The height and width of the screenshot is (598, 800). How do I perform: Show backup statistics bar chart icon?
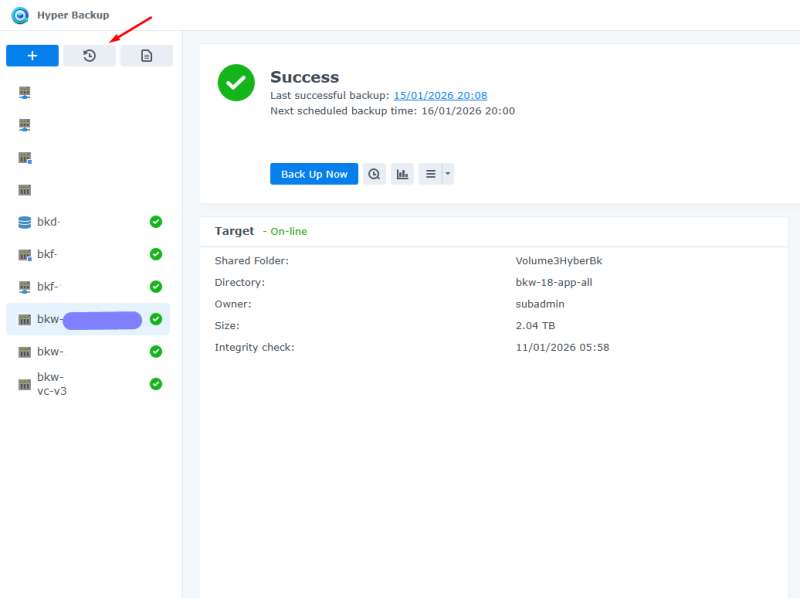click(x=402, y=174)
